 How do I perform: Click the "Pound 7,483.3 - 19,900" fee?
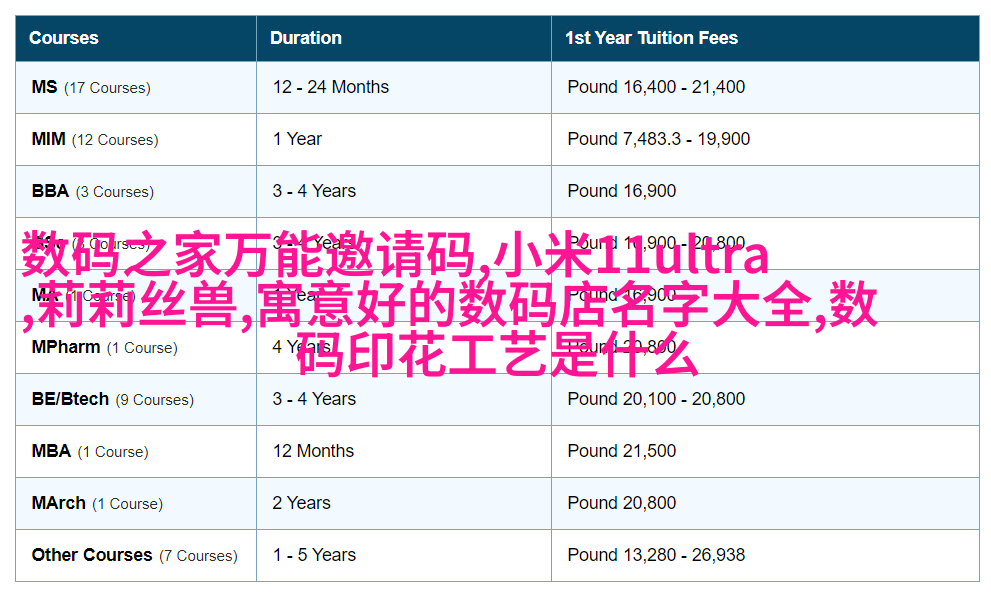(x=659, y=139)
